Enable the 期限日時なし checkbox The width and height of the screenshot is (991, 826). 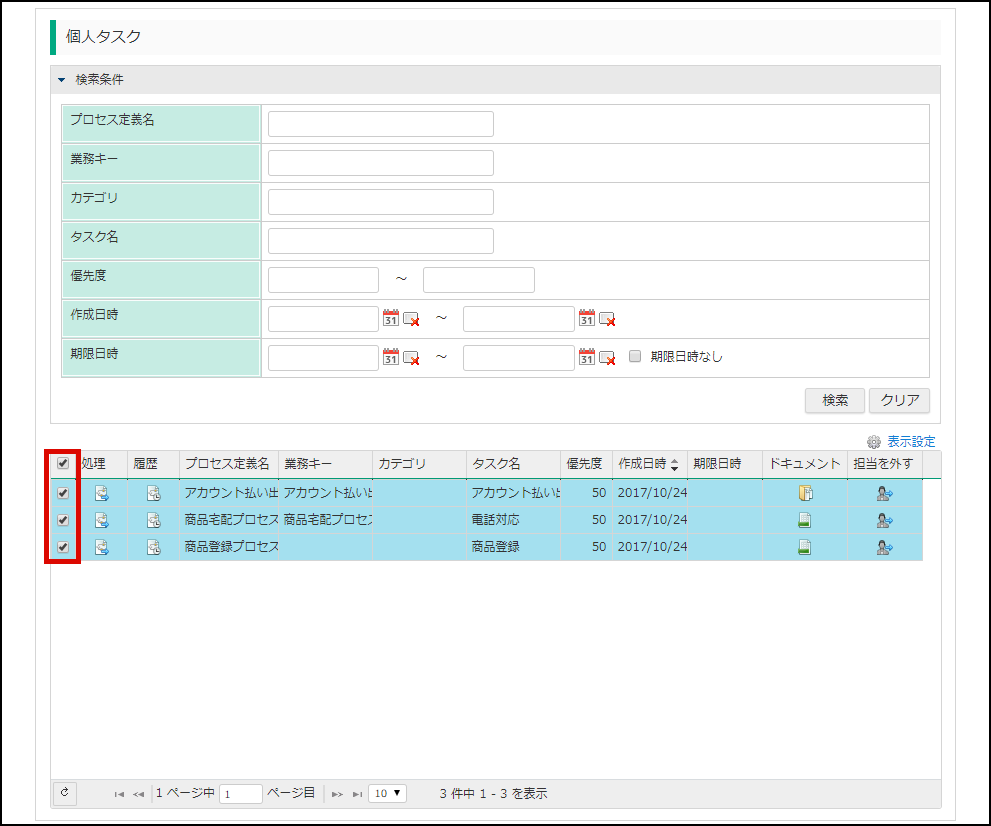635,356
